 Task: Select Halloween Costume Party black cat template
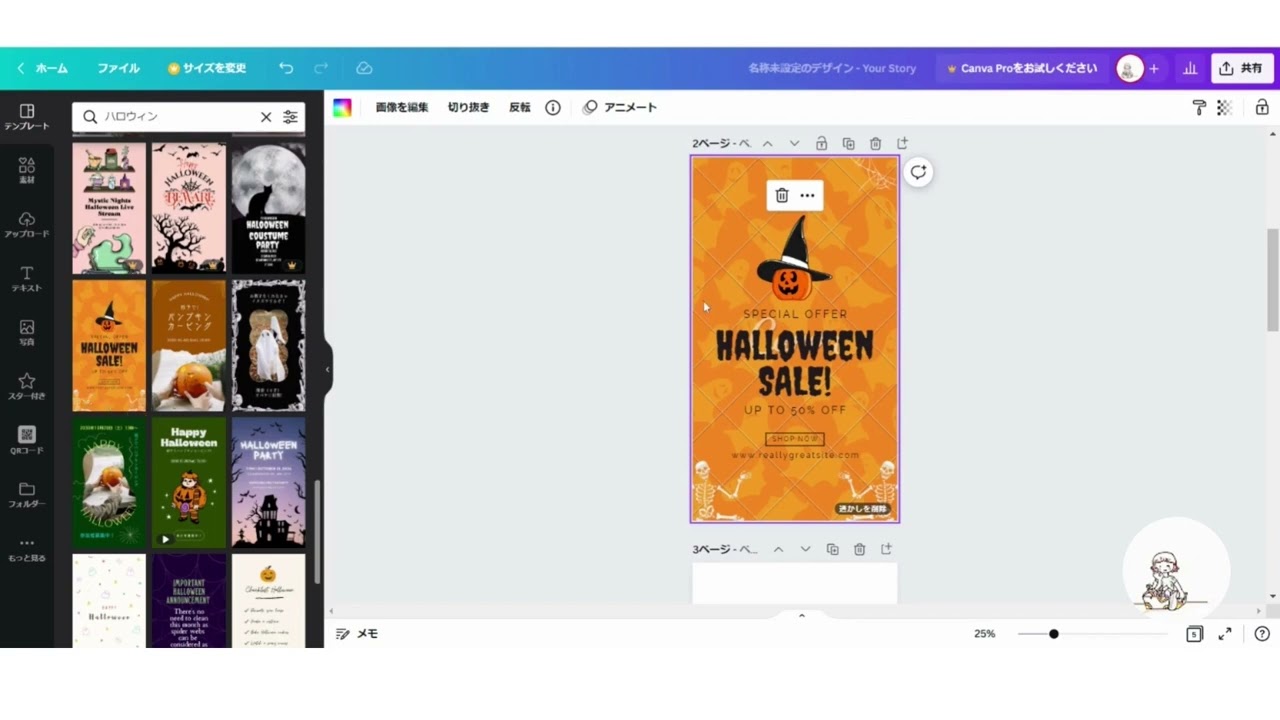click(268, 208)
